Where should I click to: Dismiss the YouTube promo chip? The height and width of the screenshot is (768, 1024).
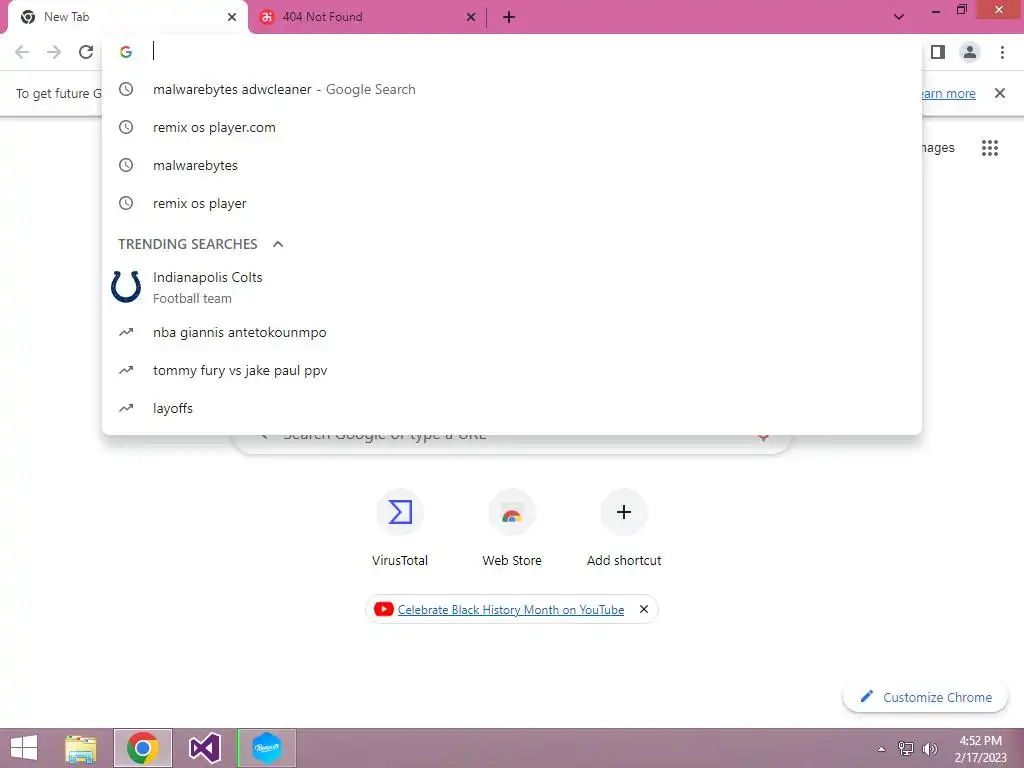[644, 609]
